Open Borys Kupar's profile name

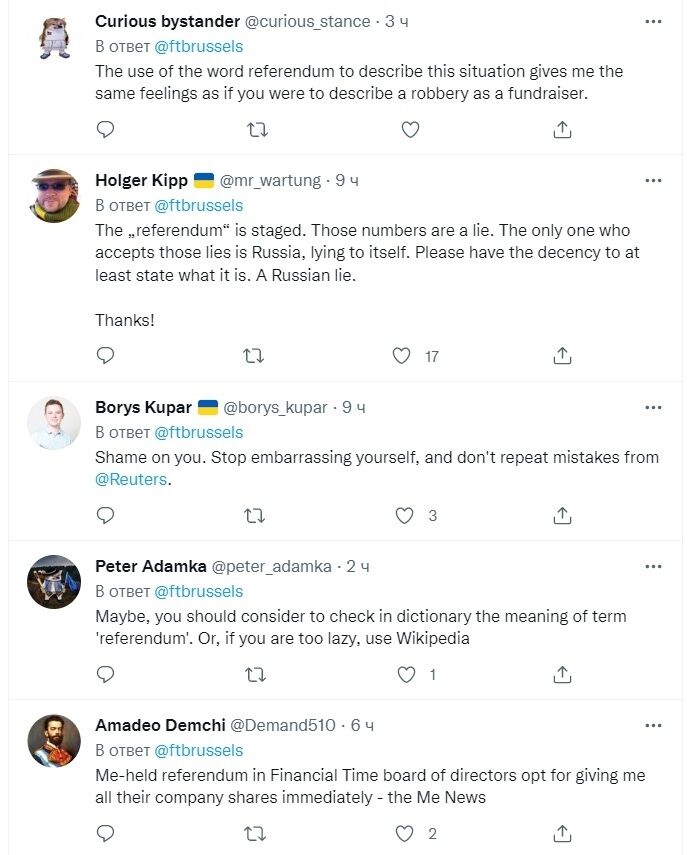coord(144,407)
